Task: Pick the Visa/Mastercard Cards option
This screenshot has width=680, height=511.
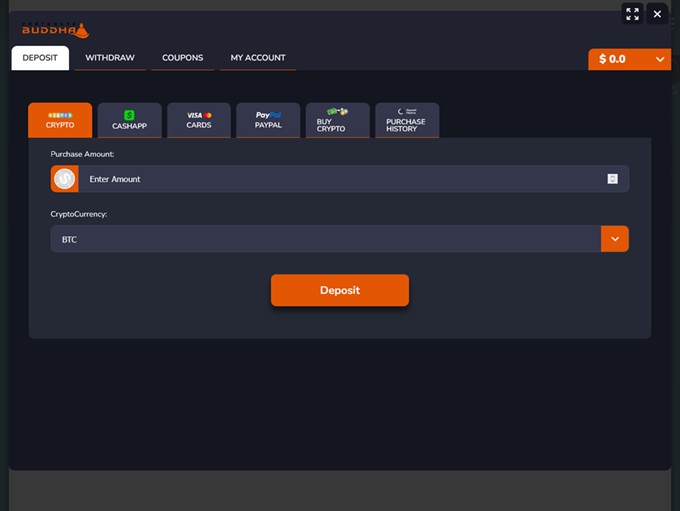Action: (x=199, y=120)
